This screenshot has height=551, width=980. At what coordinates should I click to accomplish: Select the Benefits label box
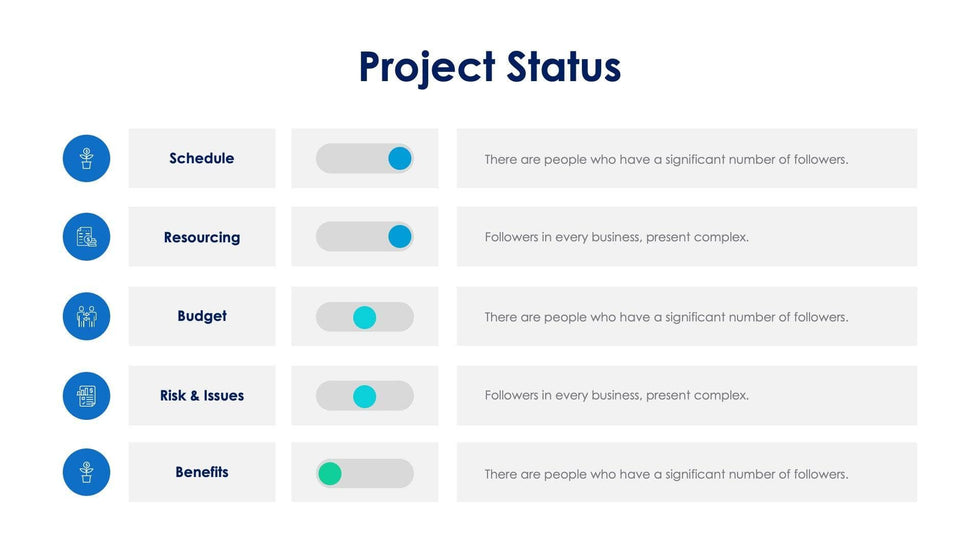[202, 472]
